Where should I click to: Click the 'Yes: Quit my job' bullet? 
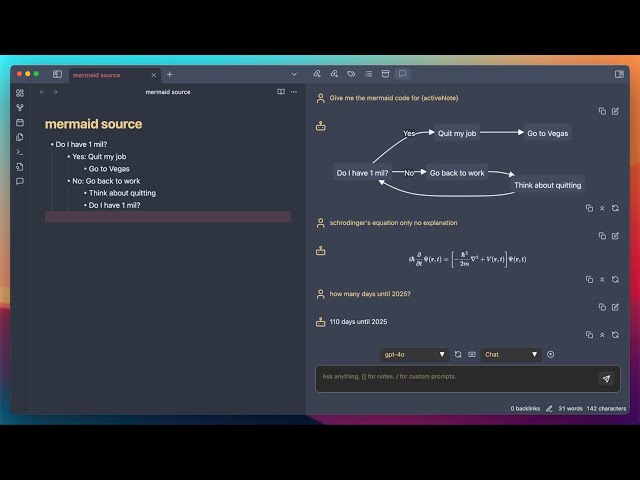[99, 156]
